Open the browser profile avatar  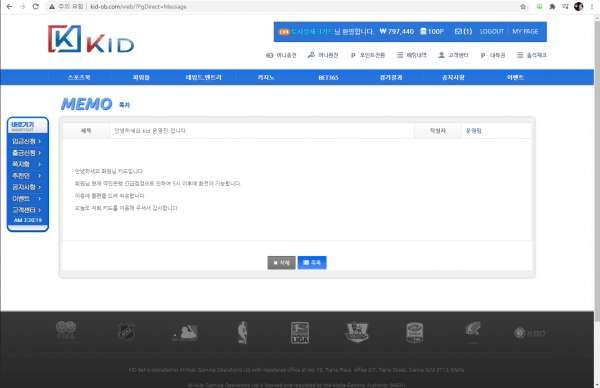[579, 7]
